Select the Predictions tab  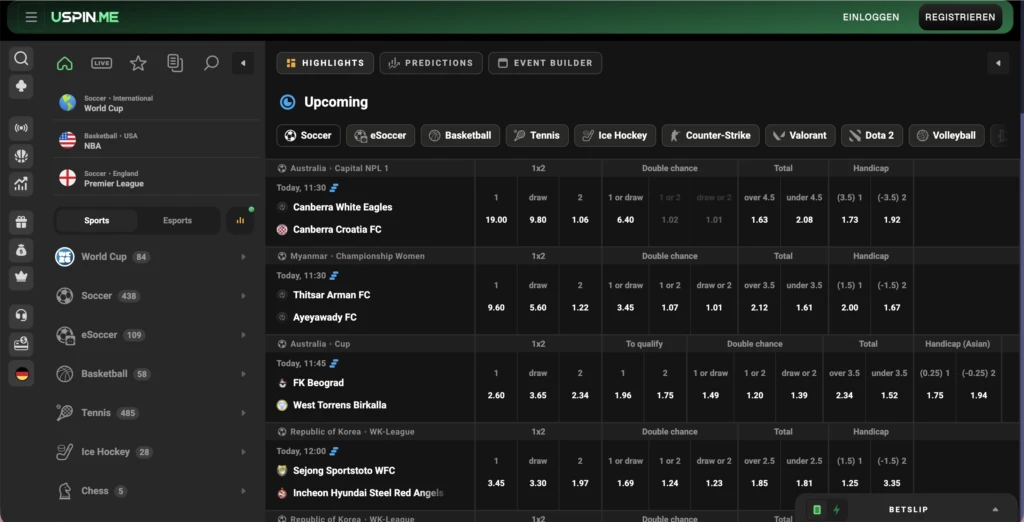(x=431, y=63)
